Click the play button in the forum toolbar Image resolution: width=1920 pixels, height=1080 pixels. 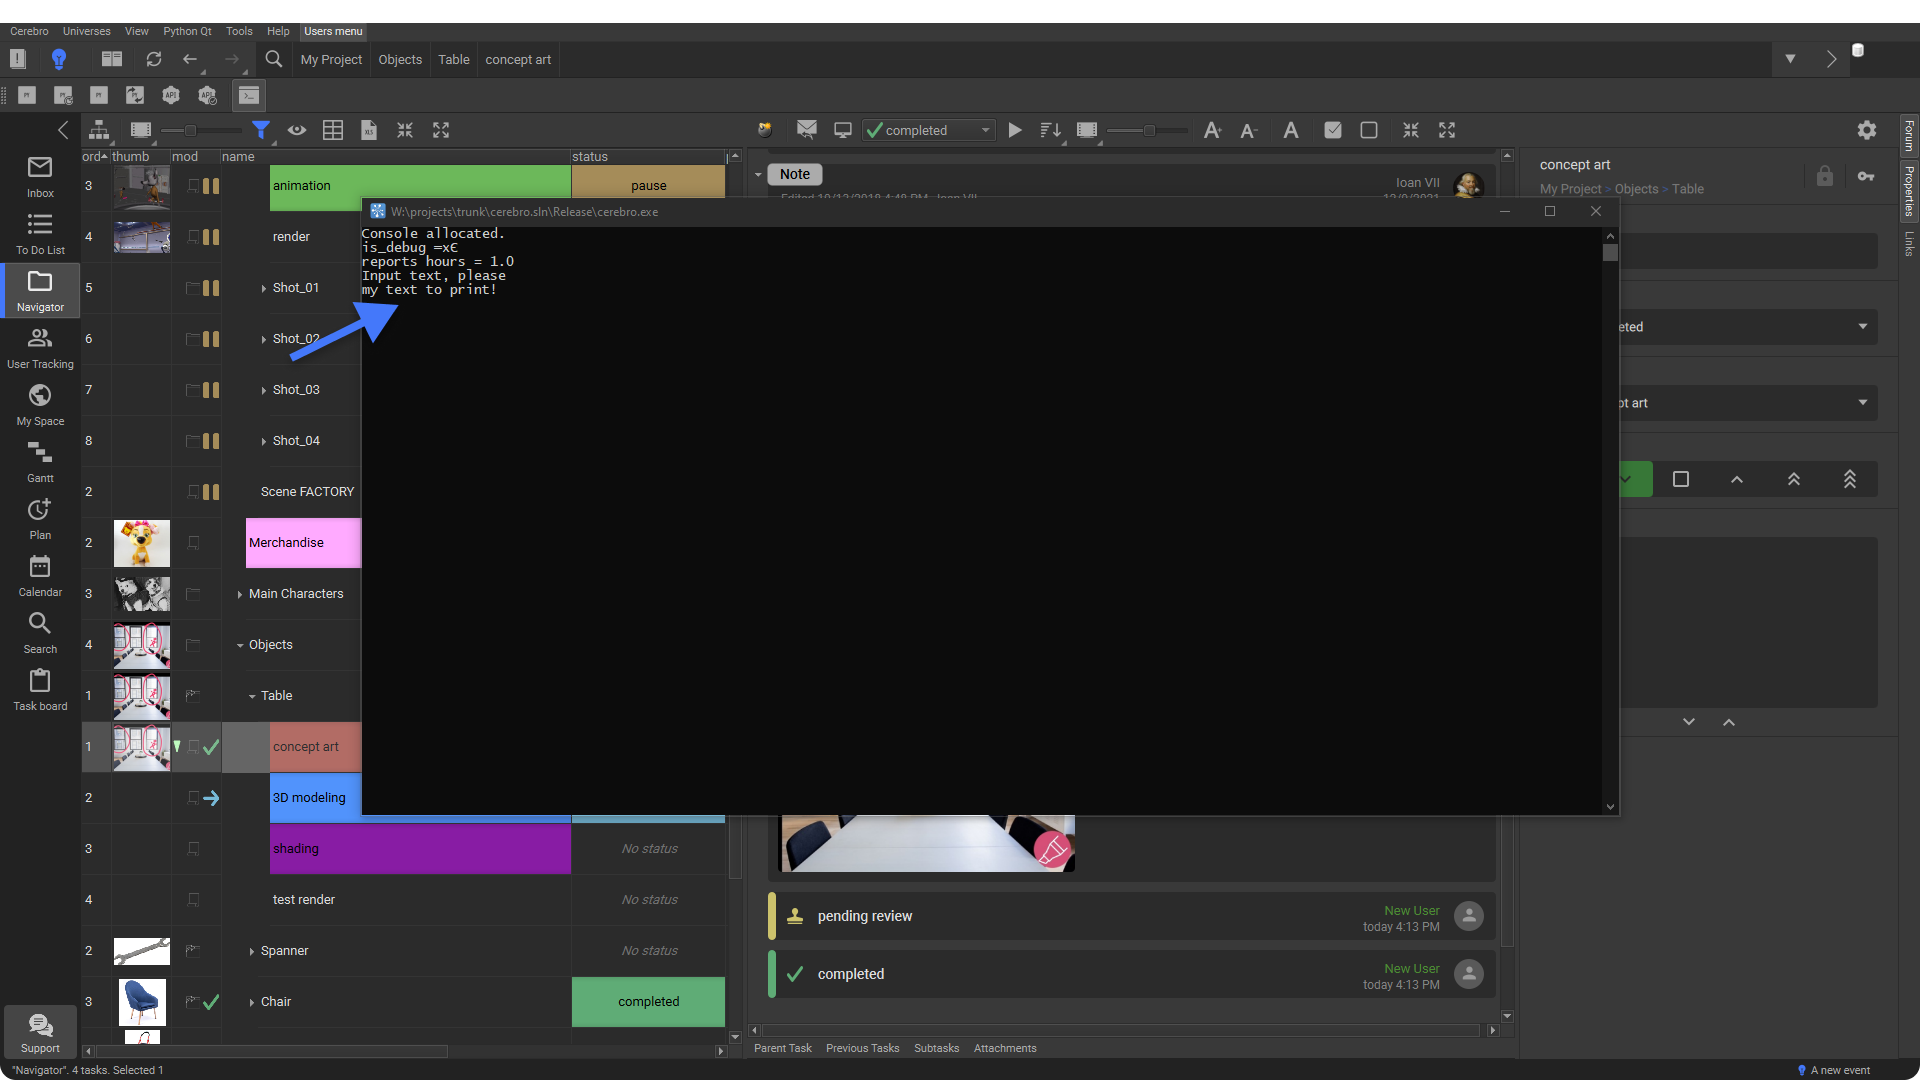pyautogui.click(x=1015, y=130)
